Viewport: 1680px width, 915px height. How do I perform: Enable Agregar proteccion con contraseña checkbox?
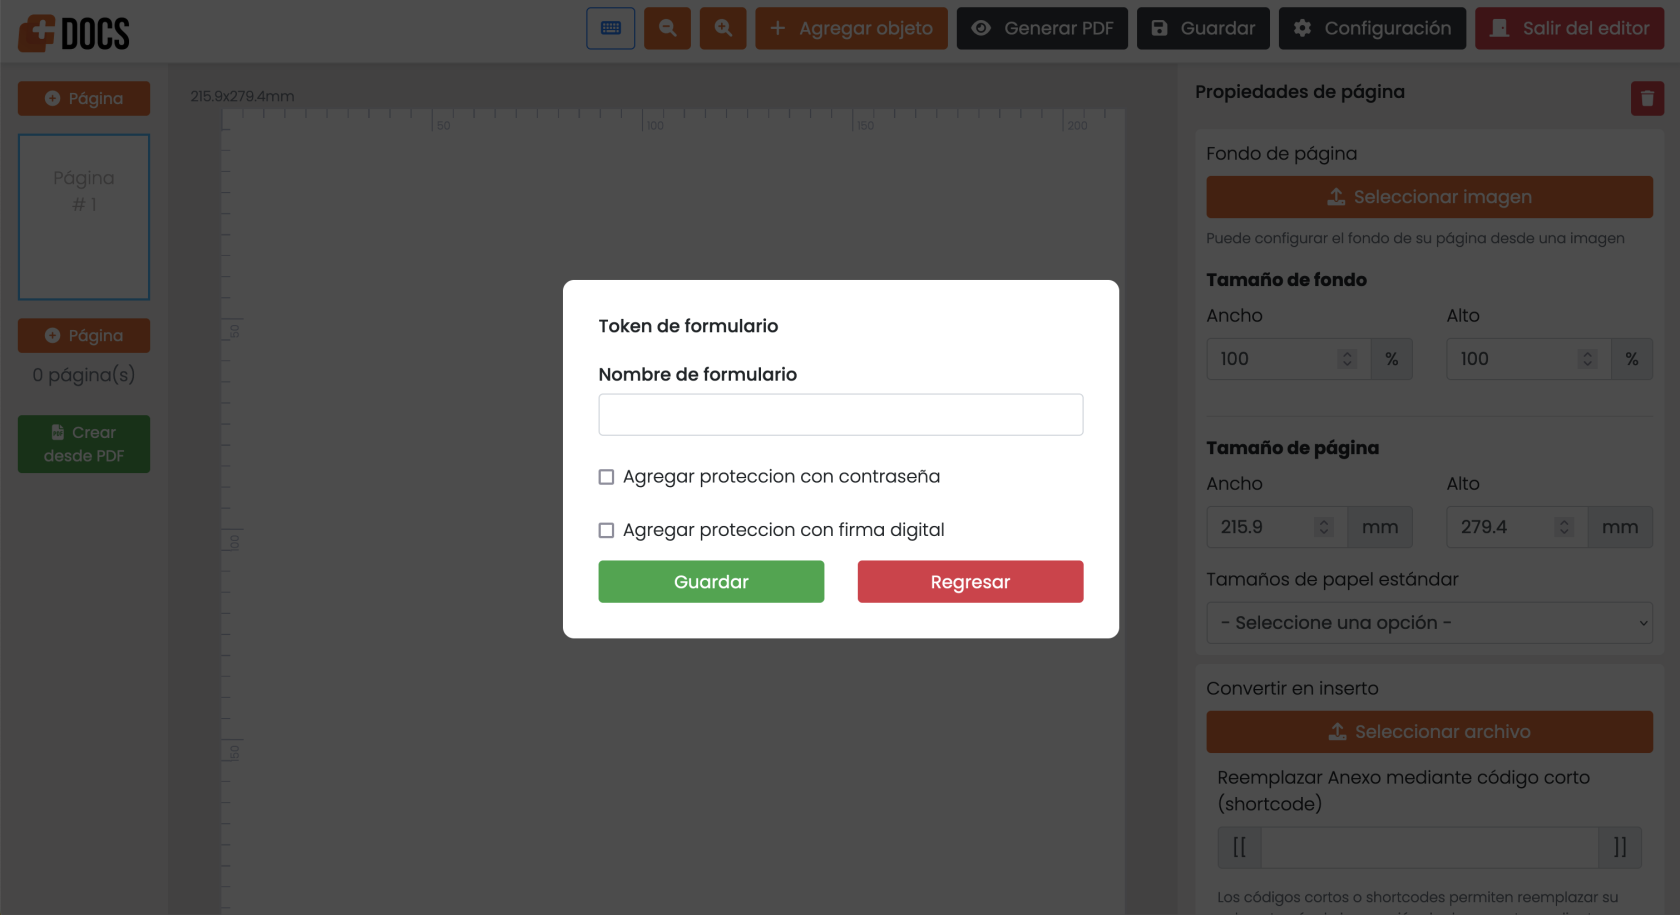click(x=606, y=477)
